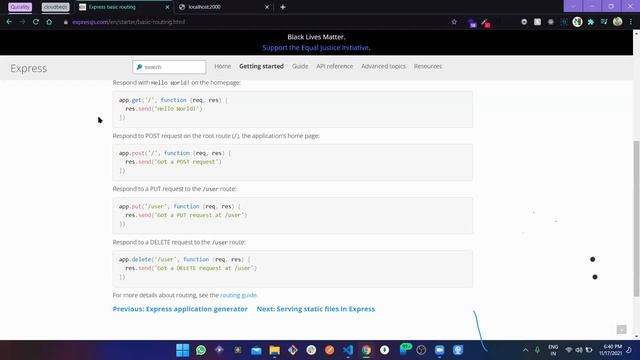Open the media control playlist icon
Image resolution: width=640 pixels, height=360 pixels.
[604, 22]
